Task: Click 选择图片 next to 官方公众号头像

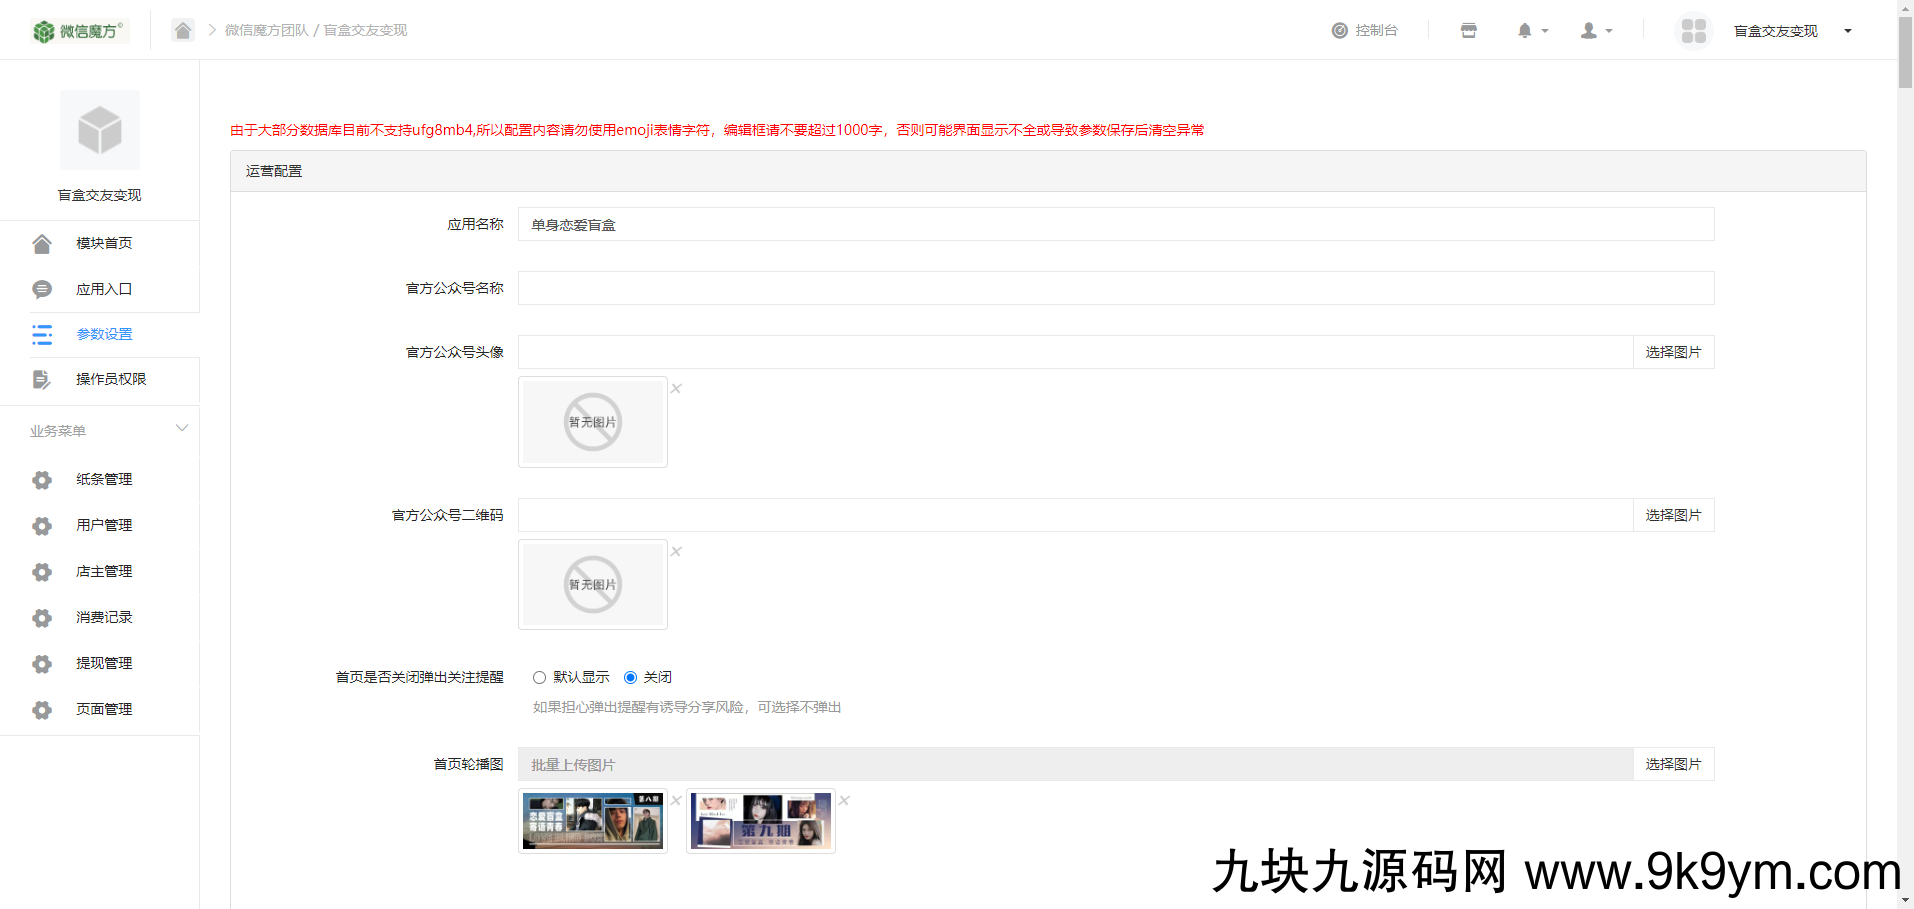Action: coord(1672,351)
